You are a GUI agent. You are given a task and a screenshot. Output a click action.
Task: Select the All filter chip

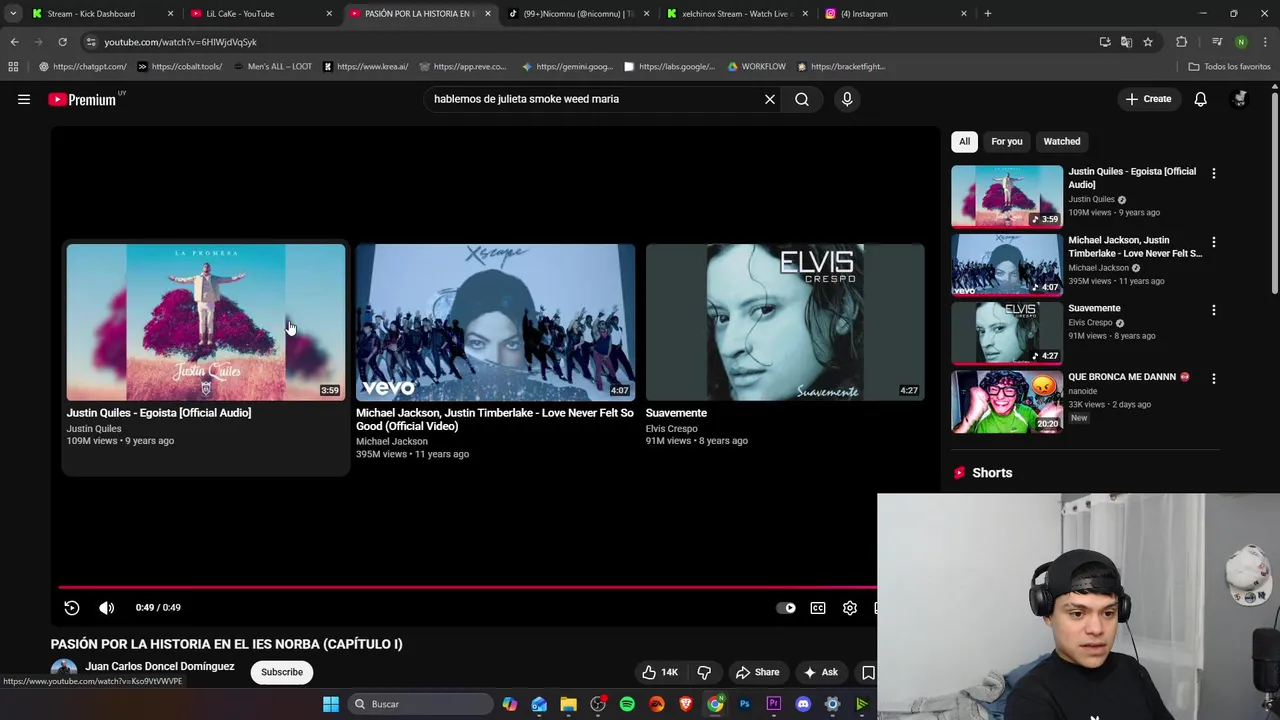click(x=964, y=141)
